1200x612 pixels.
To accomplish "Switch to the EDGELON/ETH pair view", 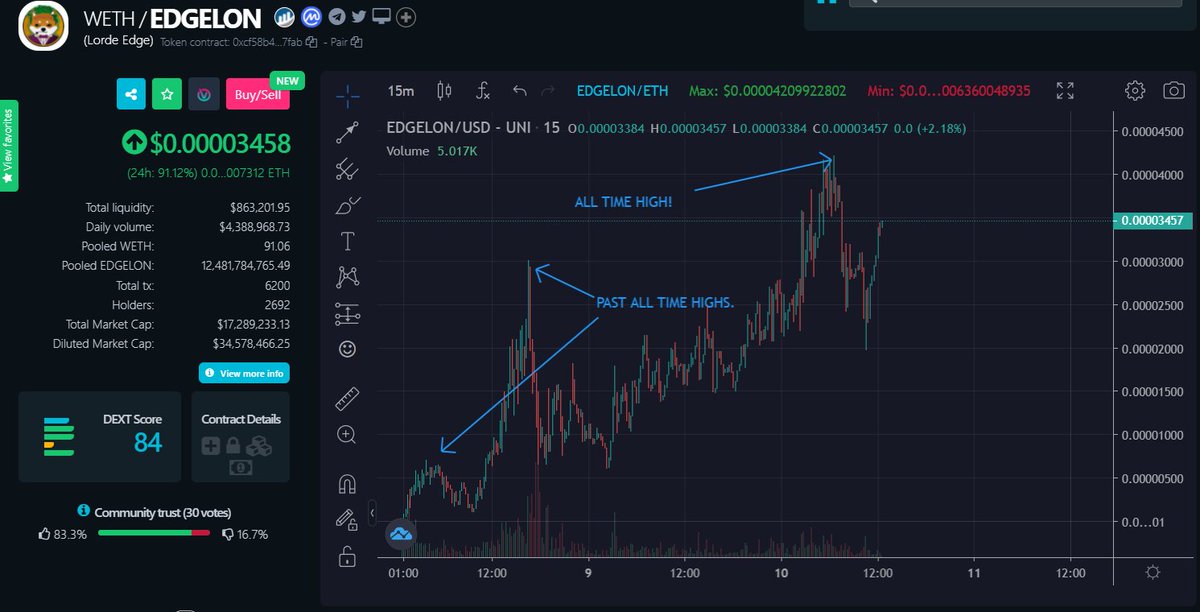I will (622, 90).
